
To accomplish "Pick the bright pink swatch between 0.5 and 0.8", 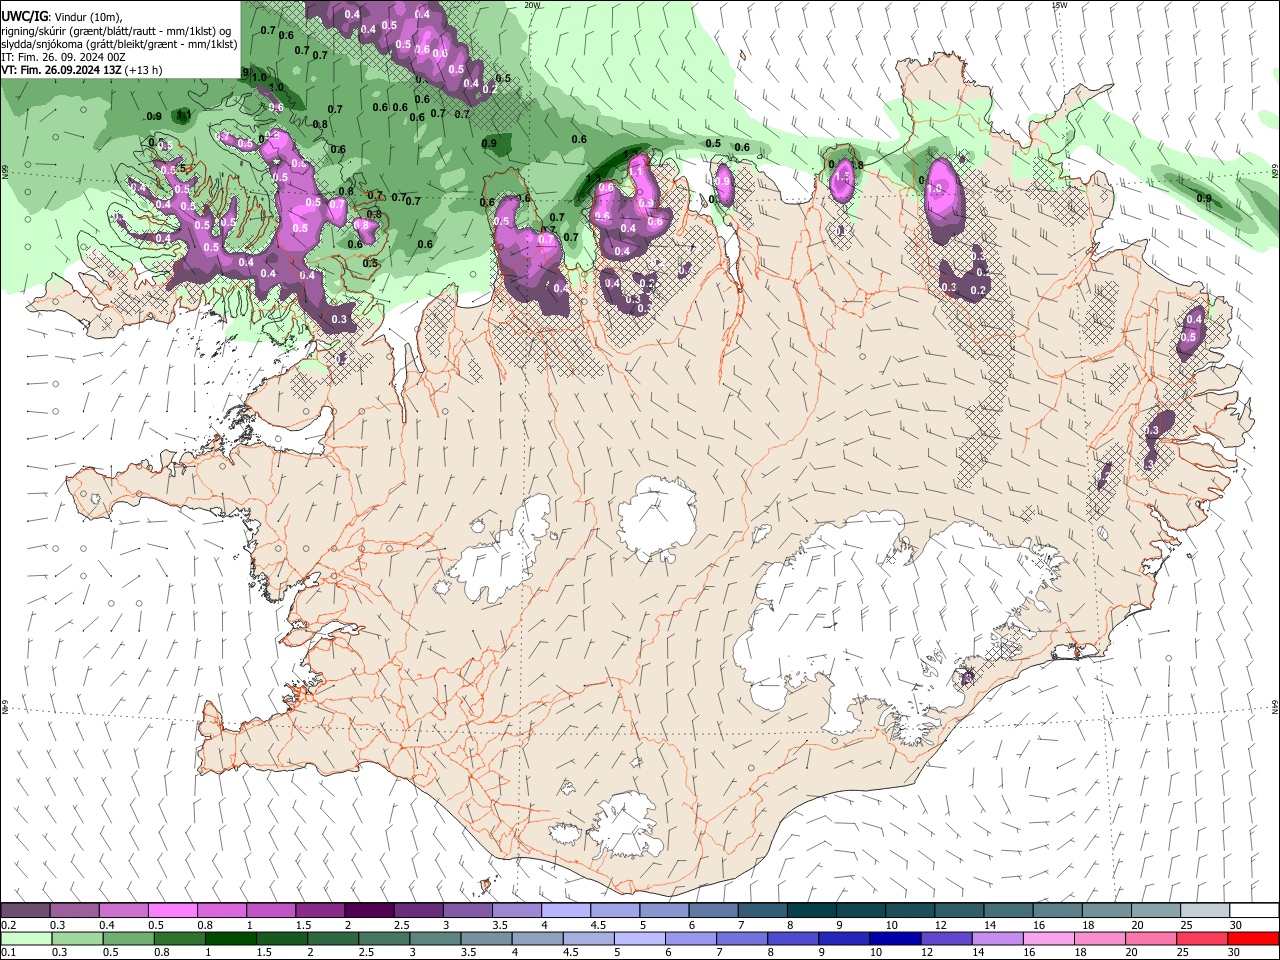I will (172, 910).
